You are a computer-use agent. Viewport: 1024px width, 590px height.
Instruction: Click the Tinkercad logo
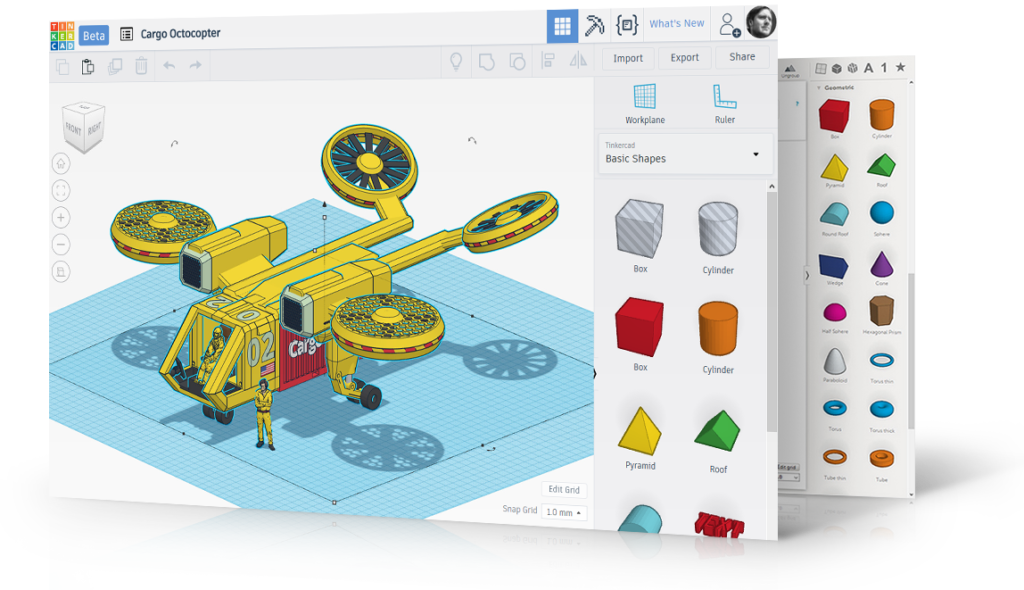click(62, 36)
